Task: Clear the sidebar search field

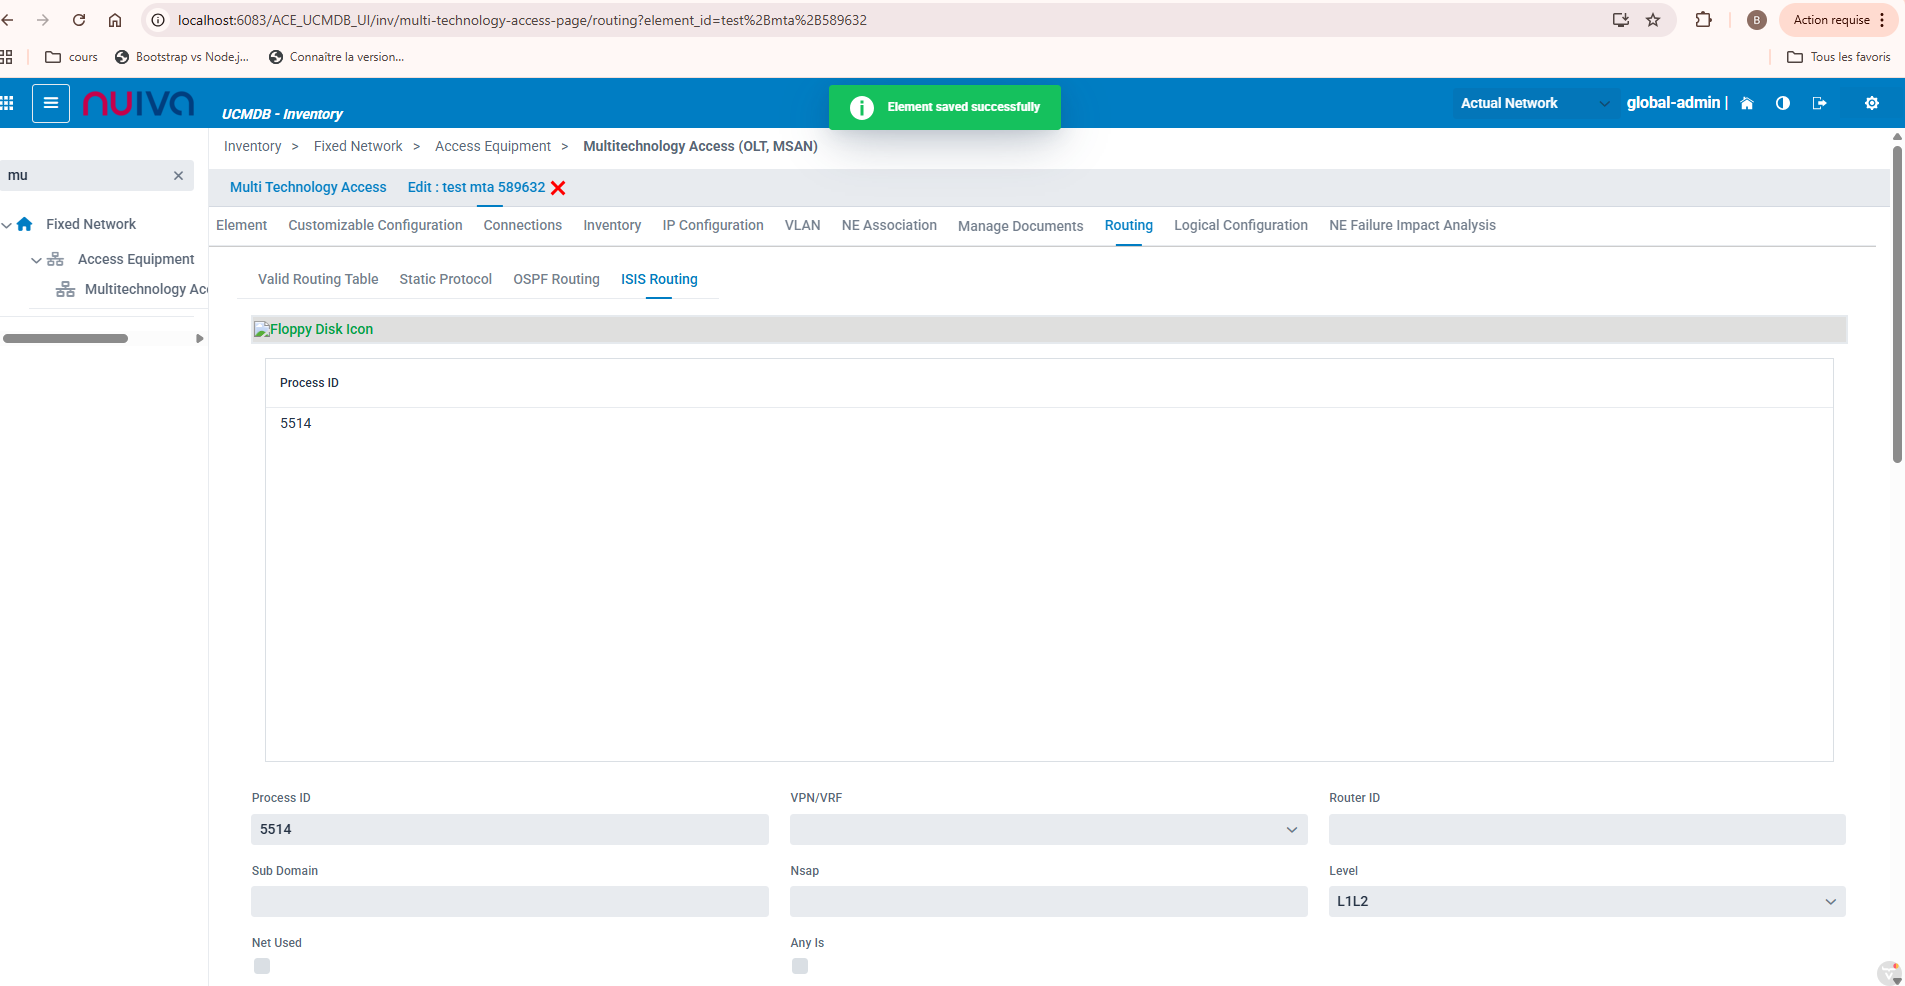Action: (x=178, y=176)
